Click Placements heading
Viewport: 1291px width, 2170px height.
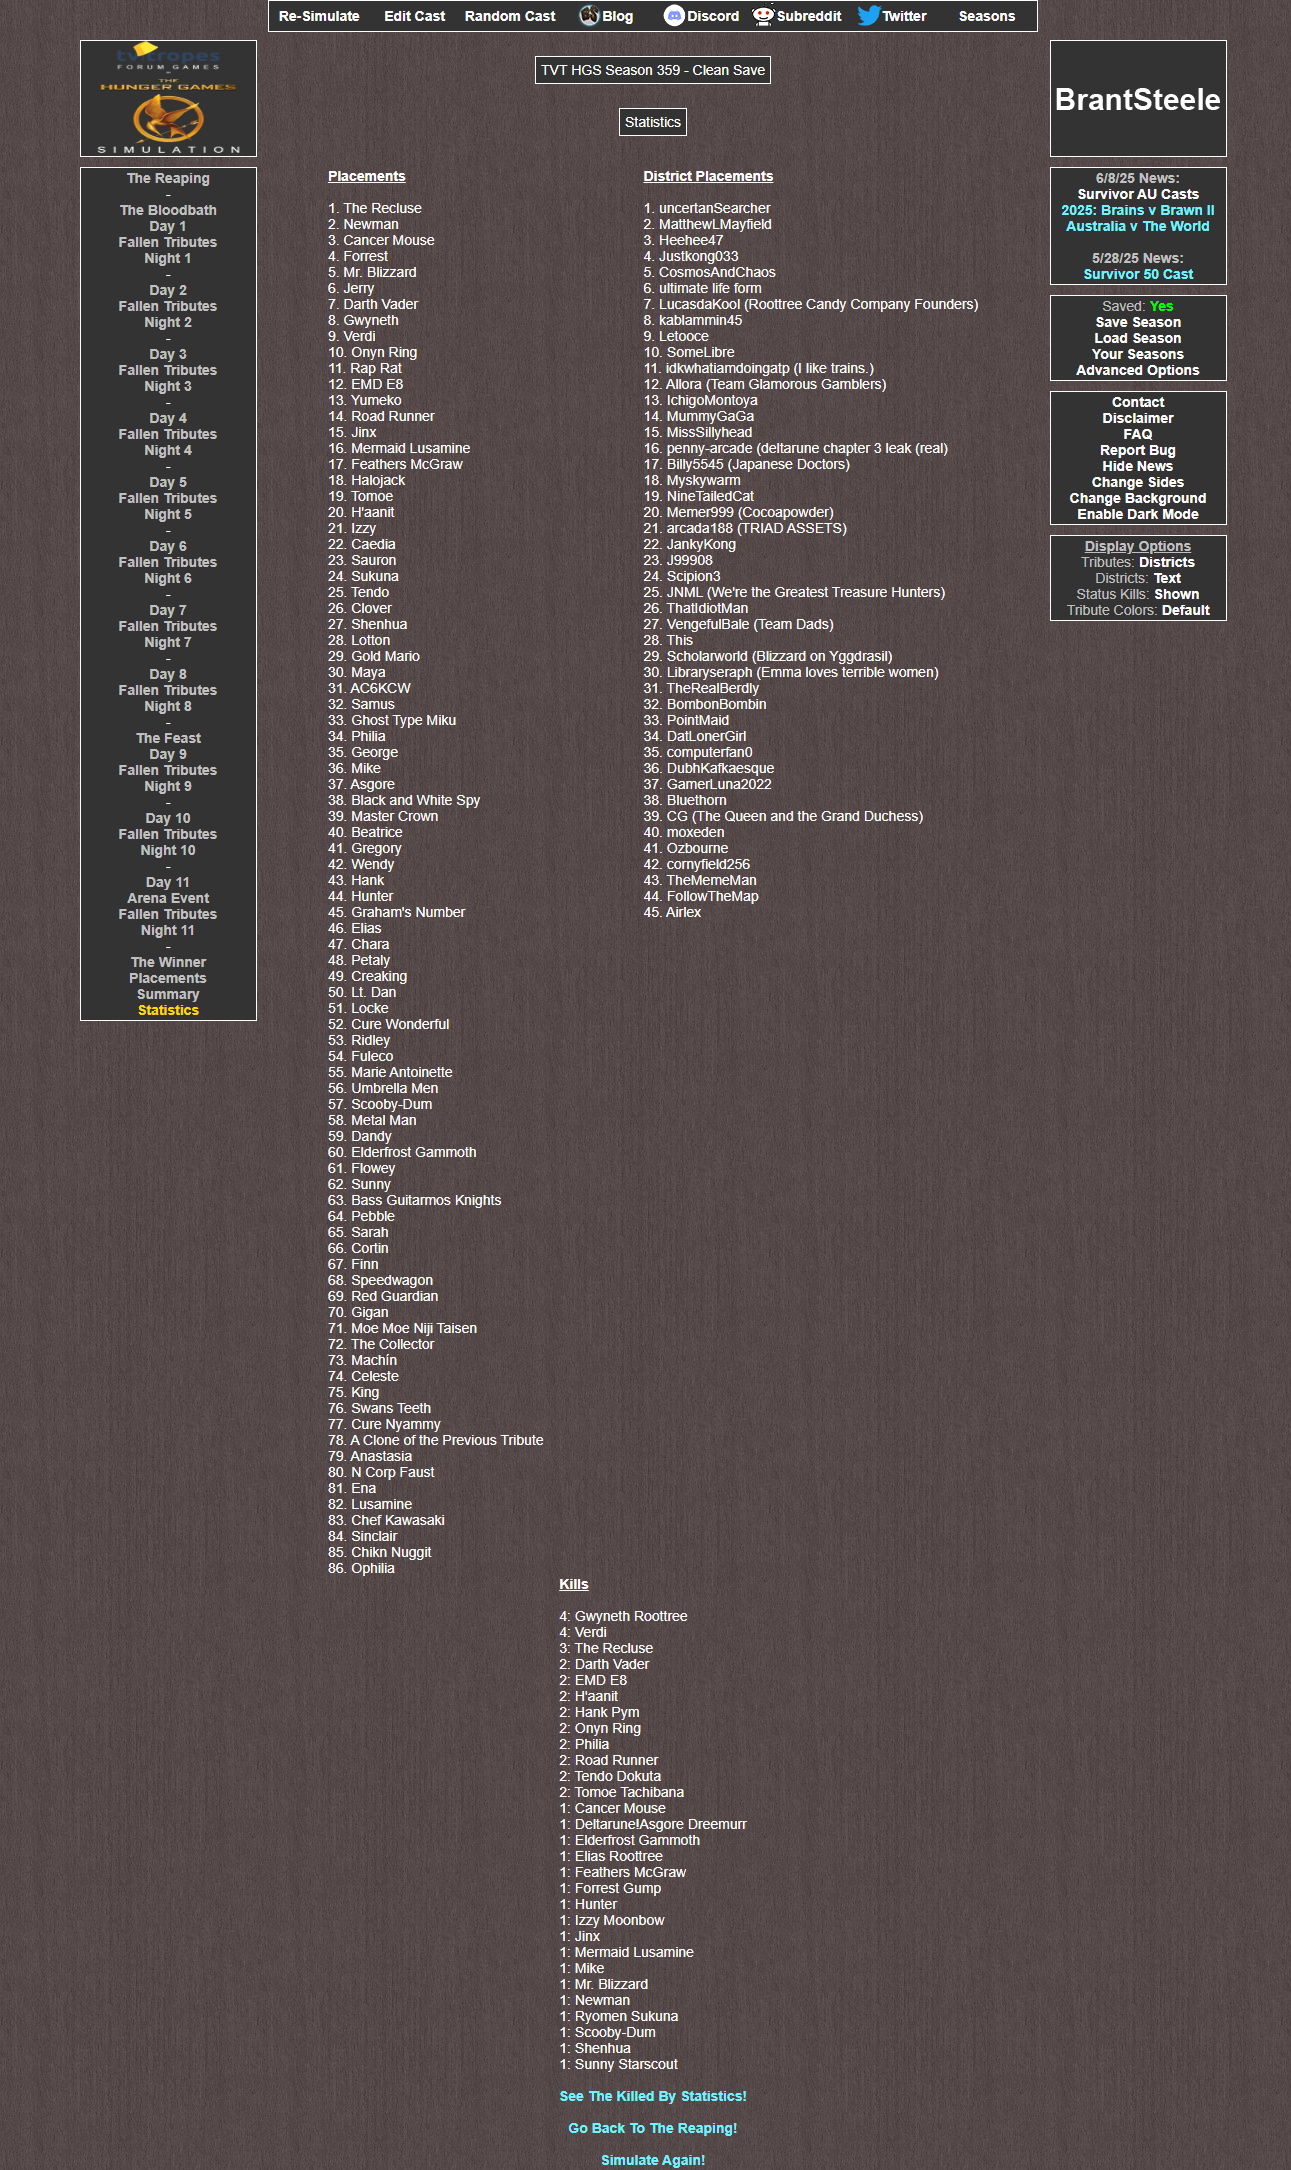367,176
